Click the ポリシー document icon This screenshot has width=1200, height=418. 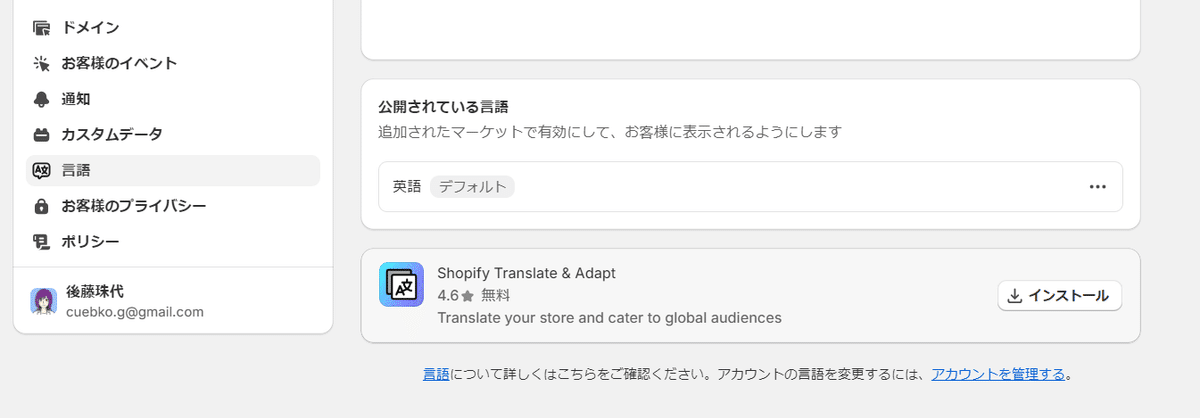point(41,242)
